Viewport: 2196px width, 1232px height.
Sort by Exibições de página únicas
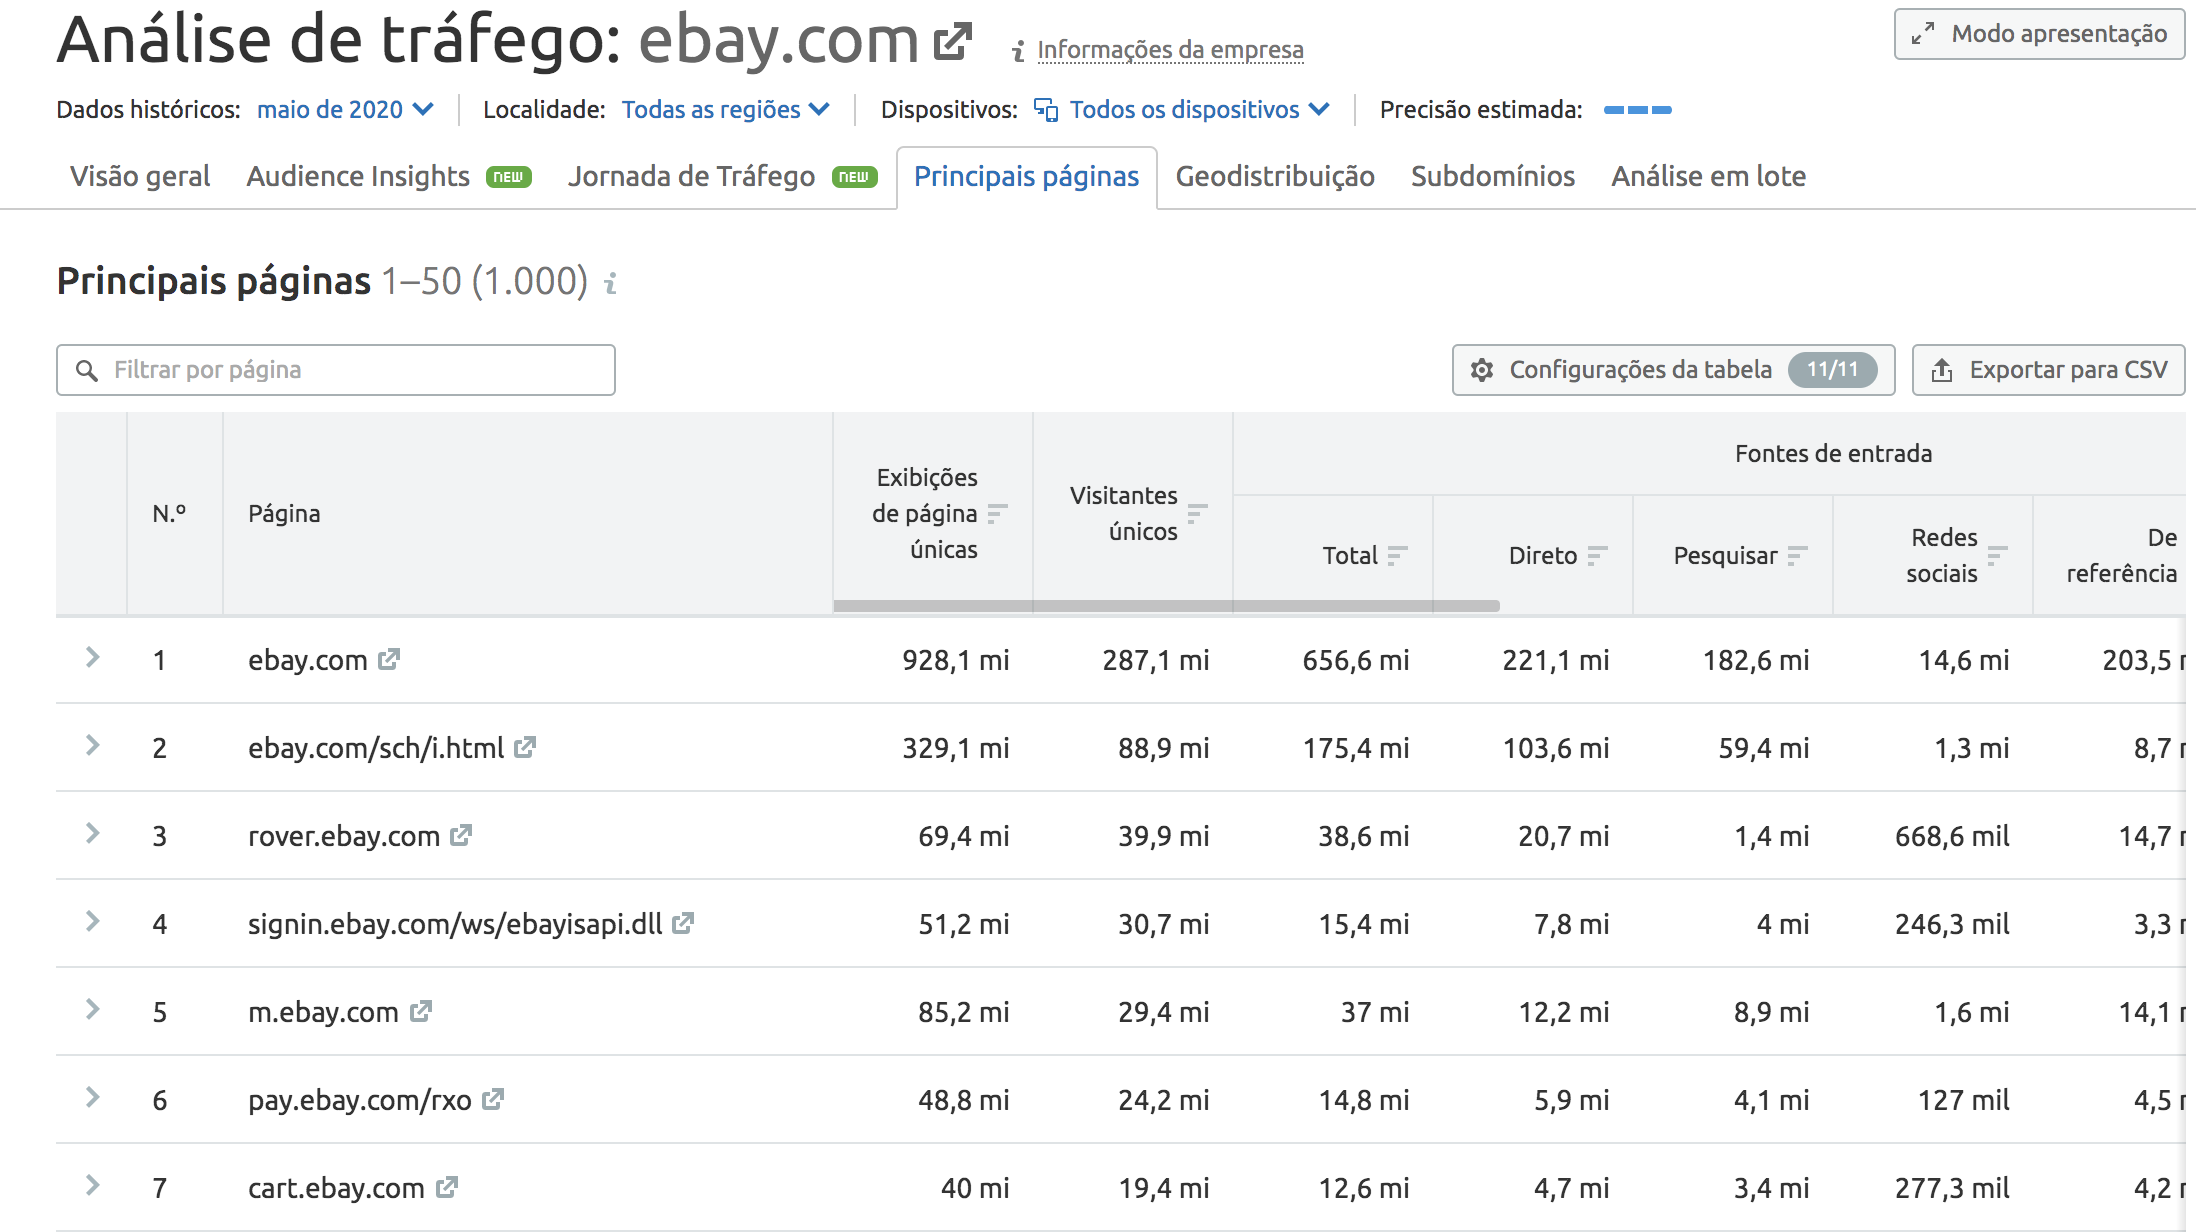pos(996,514)
